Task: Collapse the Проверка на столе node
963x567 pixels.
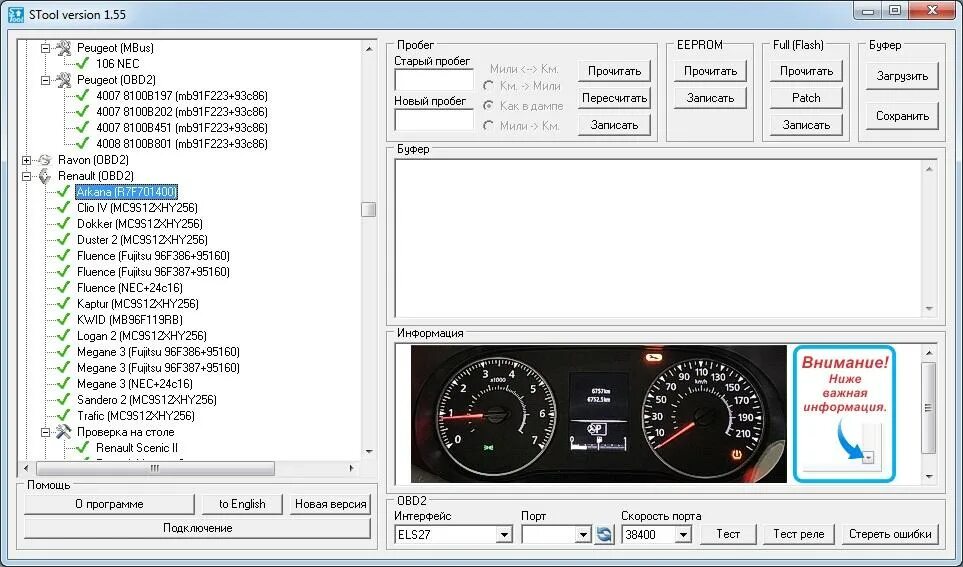Action: pyautogui.click(x=45, y=432)
